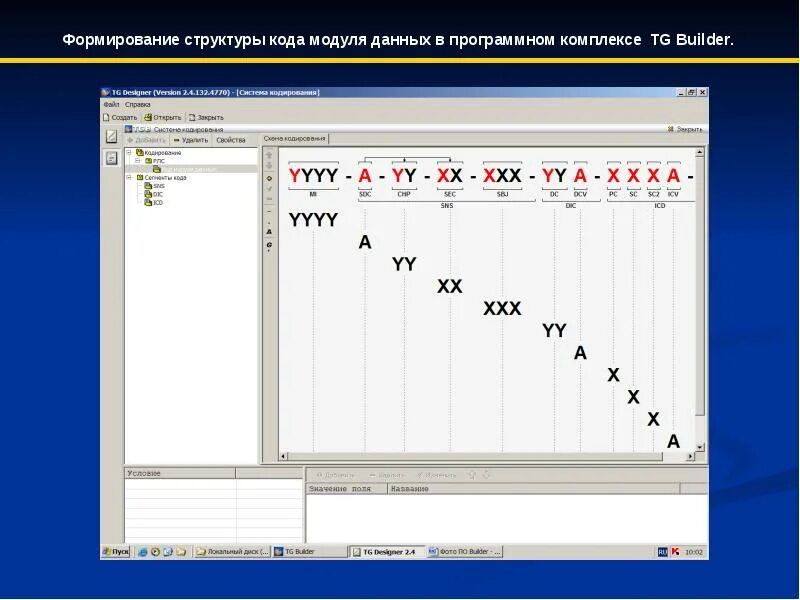This screenshot has height=600, width=800.
Task: Click the Условие column header
Action: (180, 473)
